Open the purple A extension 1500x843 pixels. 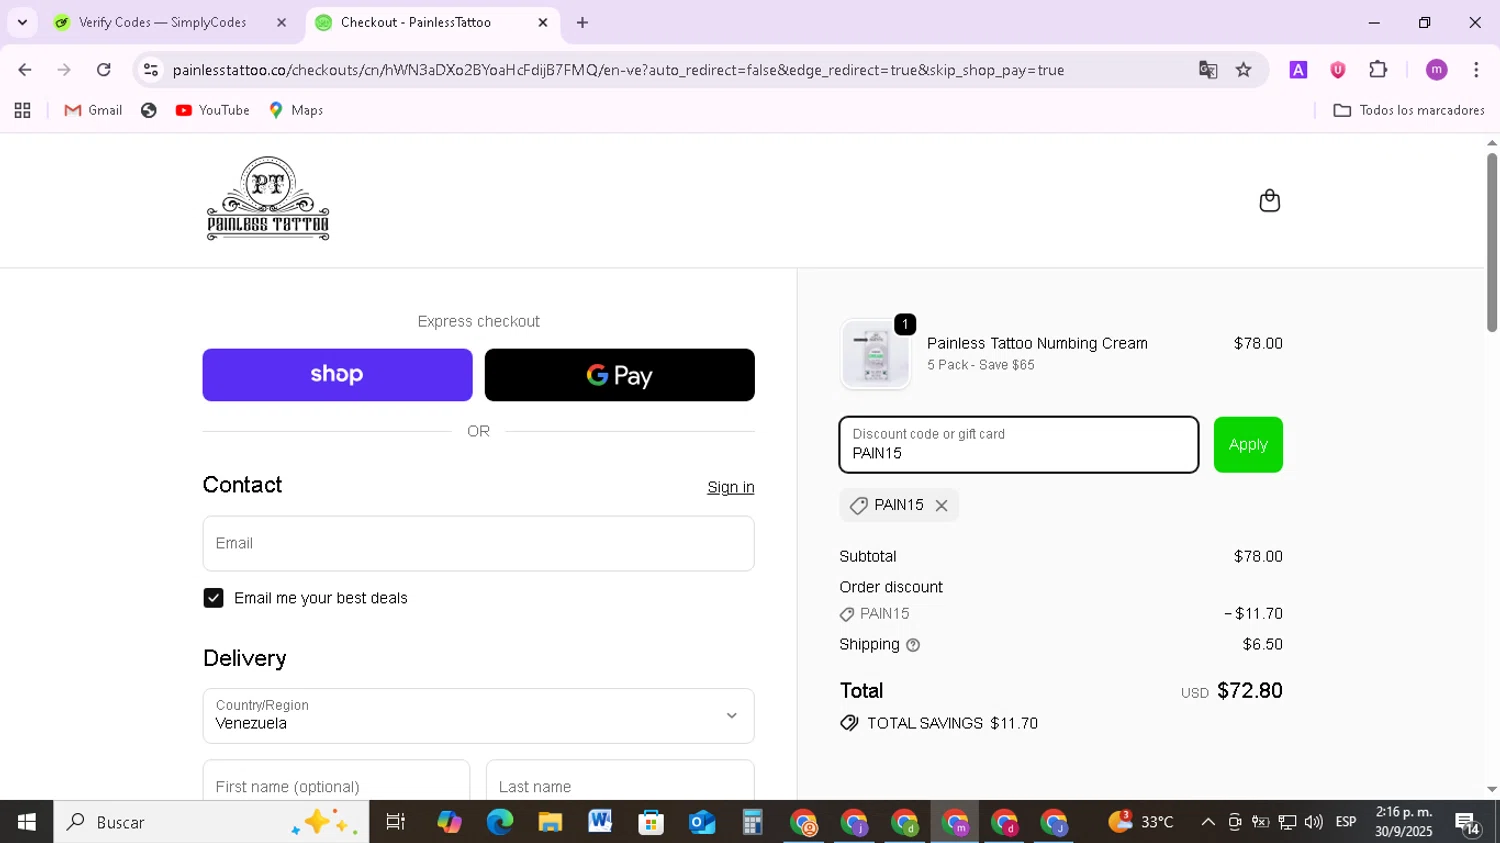pyautogui.click(x=1298, y=70)
